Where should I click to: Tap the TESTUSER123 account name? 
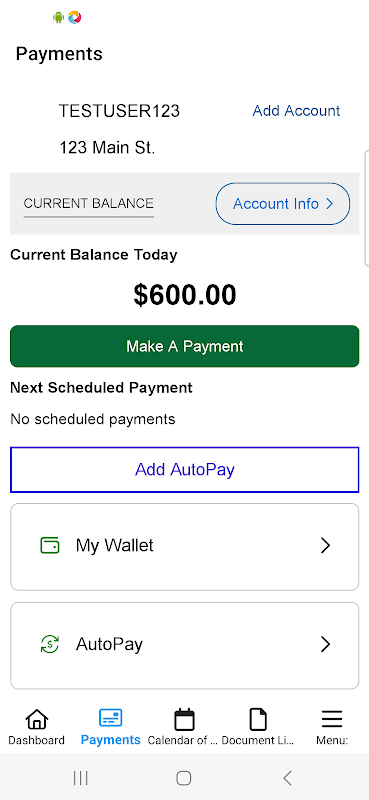pos(119,111)
